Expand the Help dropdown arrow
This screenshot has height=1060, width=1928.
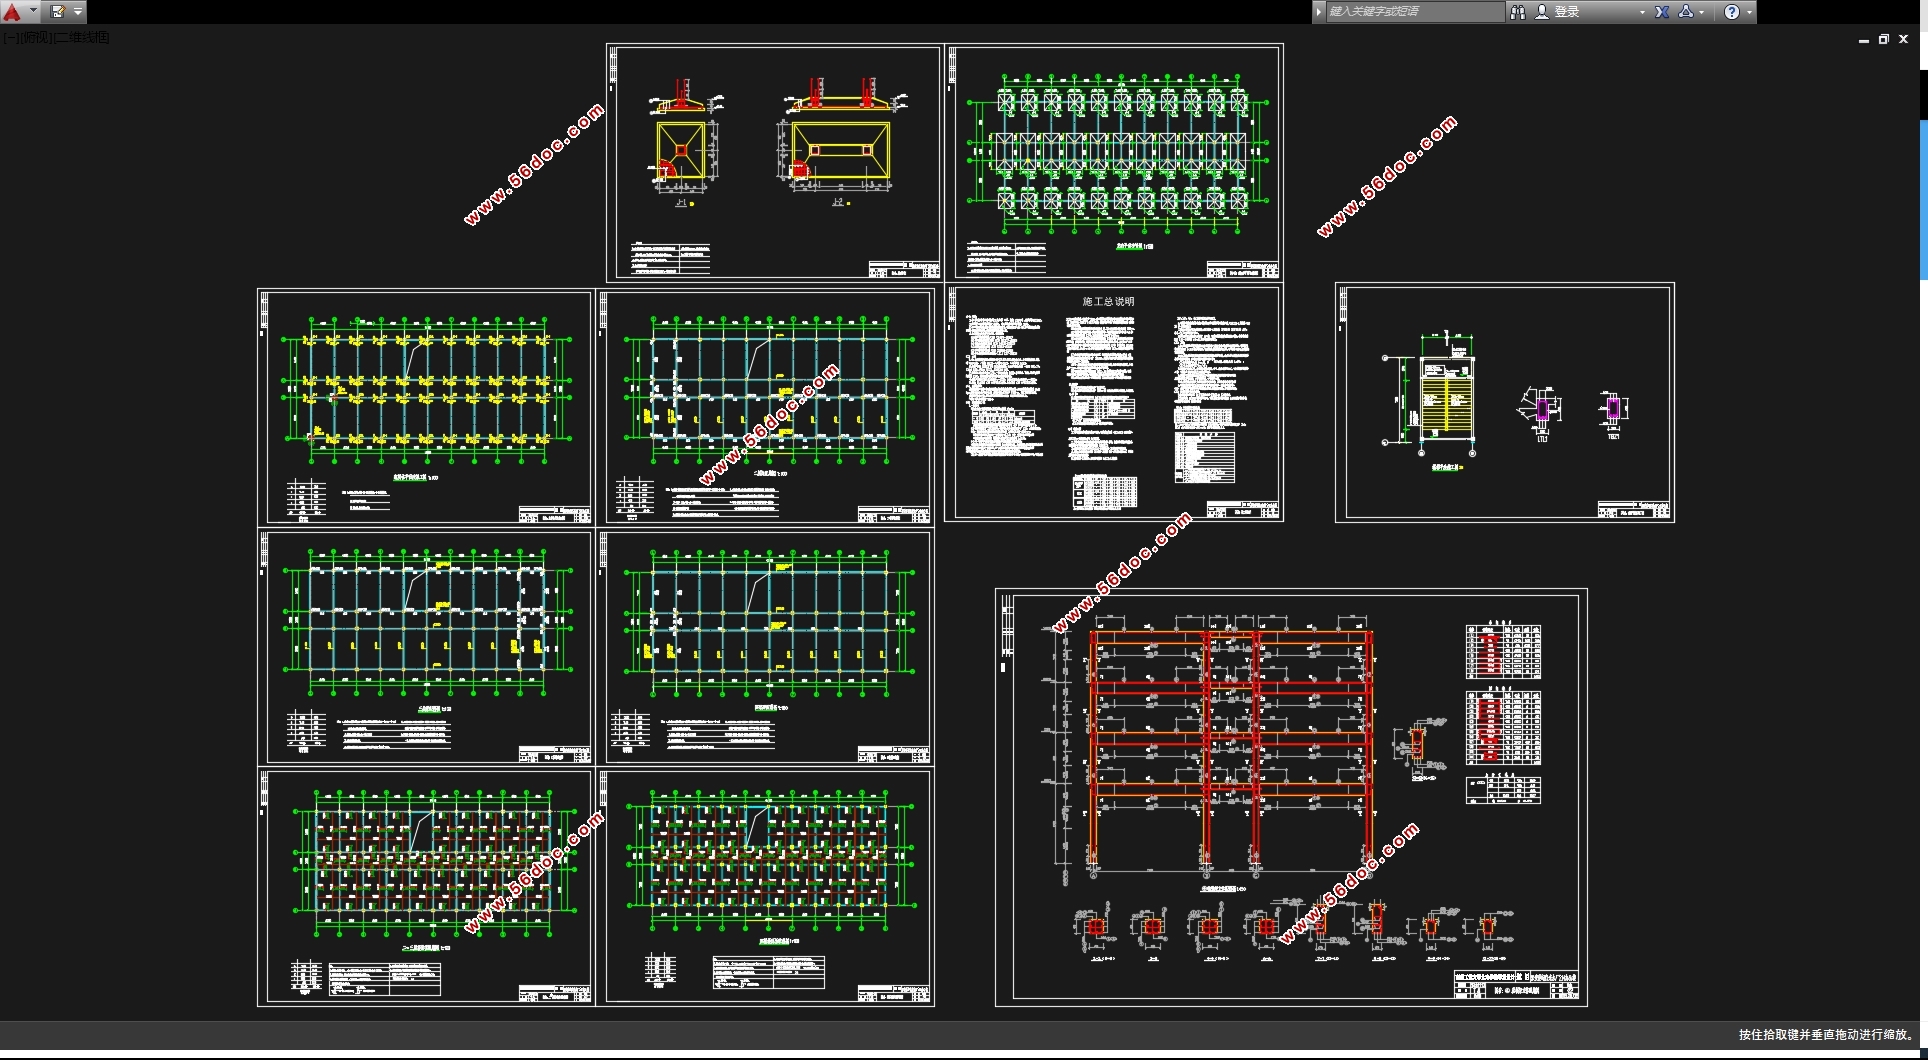[x=1749, y=12]
